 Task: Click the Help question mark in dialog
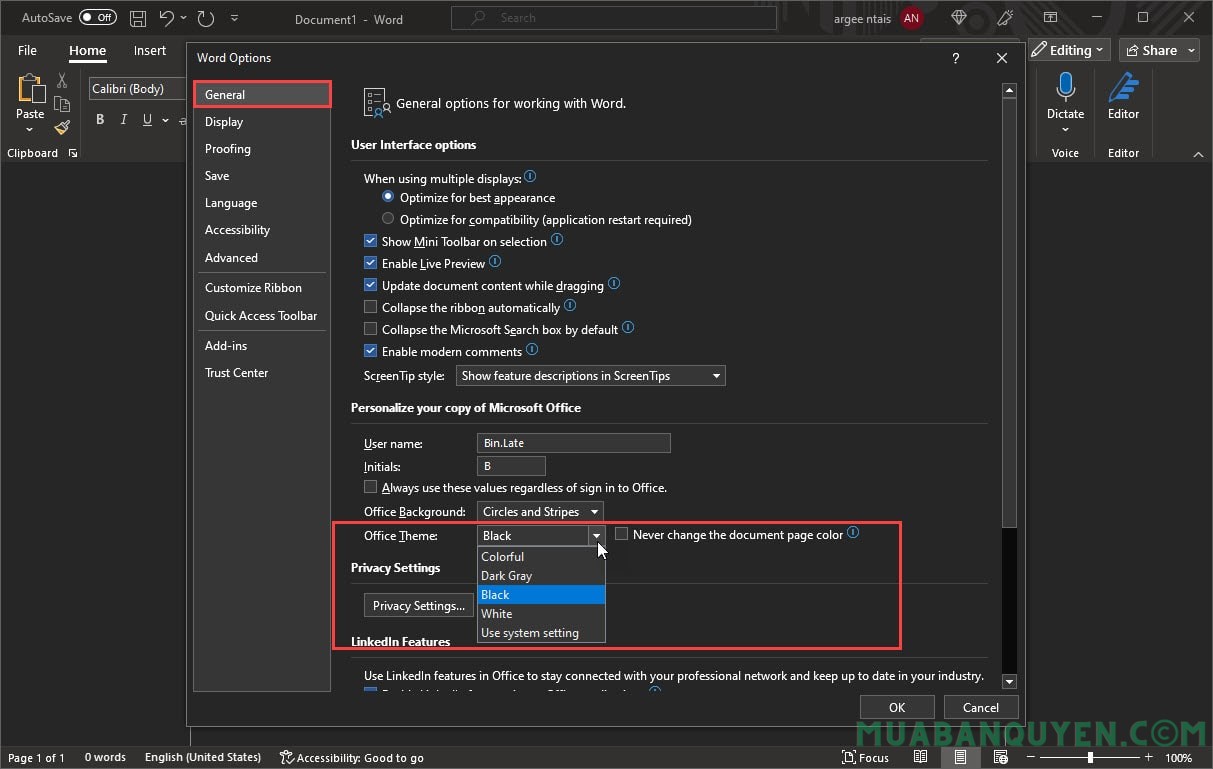(955, 59)
